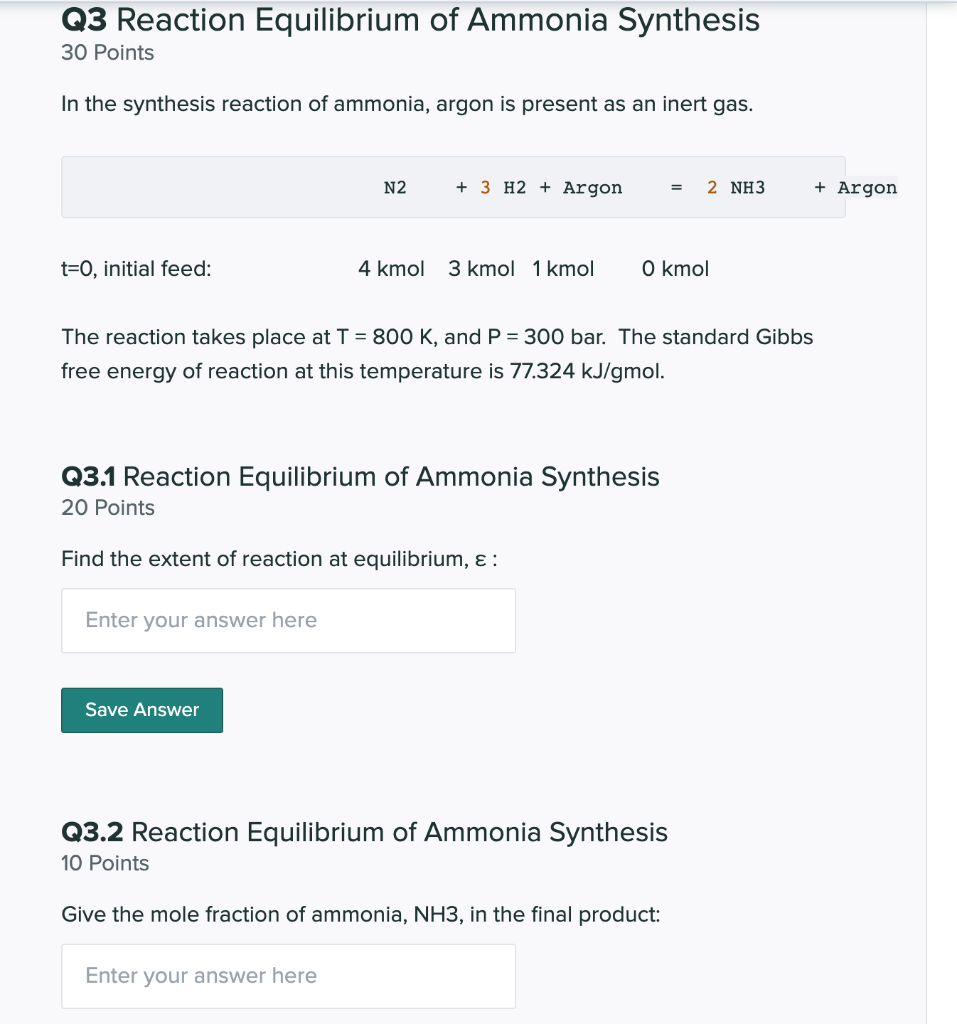Select the reaction equation box
Image resolution: width=957 pixels, height=1024 pixels.
[452, 187]
